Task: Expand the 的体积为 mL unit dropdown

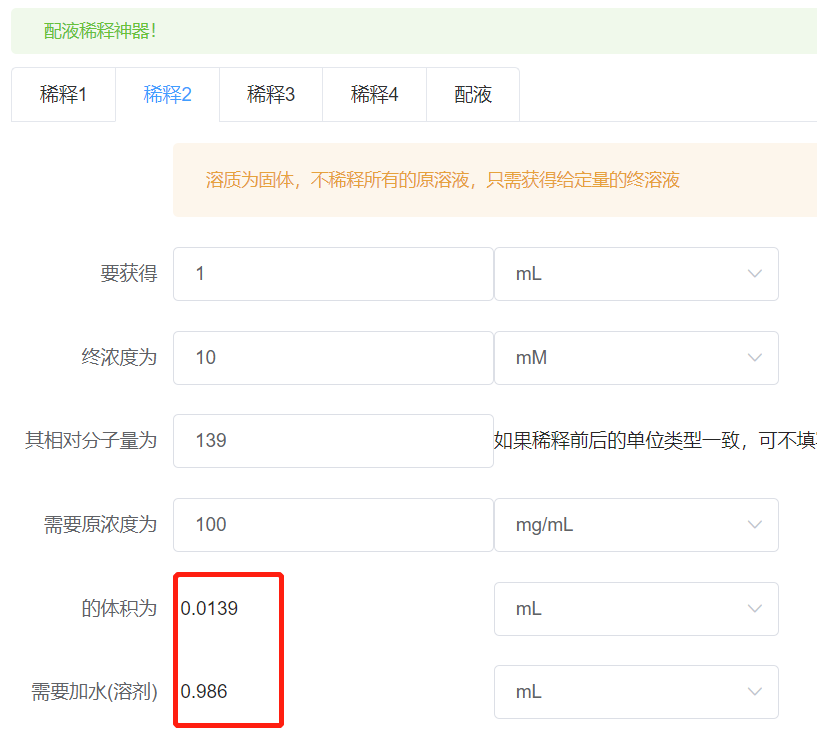Action: pos(636,609)
